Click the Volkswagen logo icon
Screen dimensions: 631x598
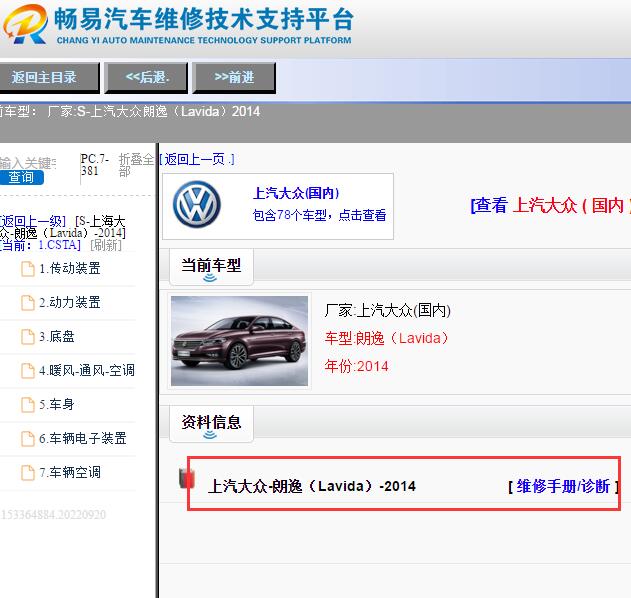tap(196, 204)
